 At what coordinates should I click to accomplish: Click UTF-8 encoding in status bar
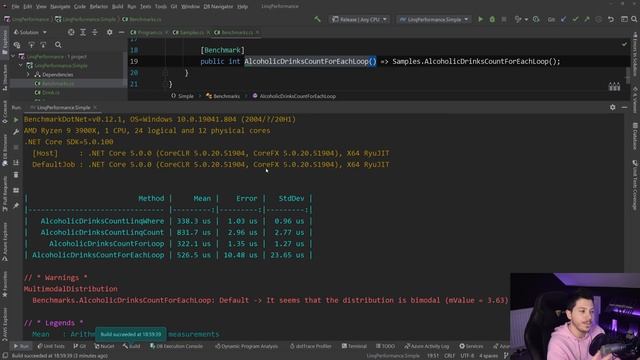point(467,356)
